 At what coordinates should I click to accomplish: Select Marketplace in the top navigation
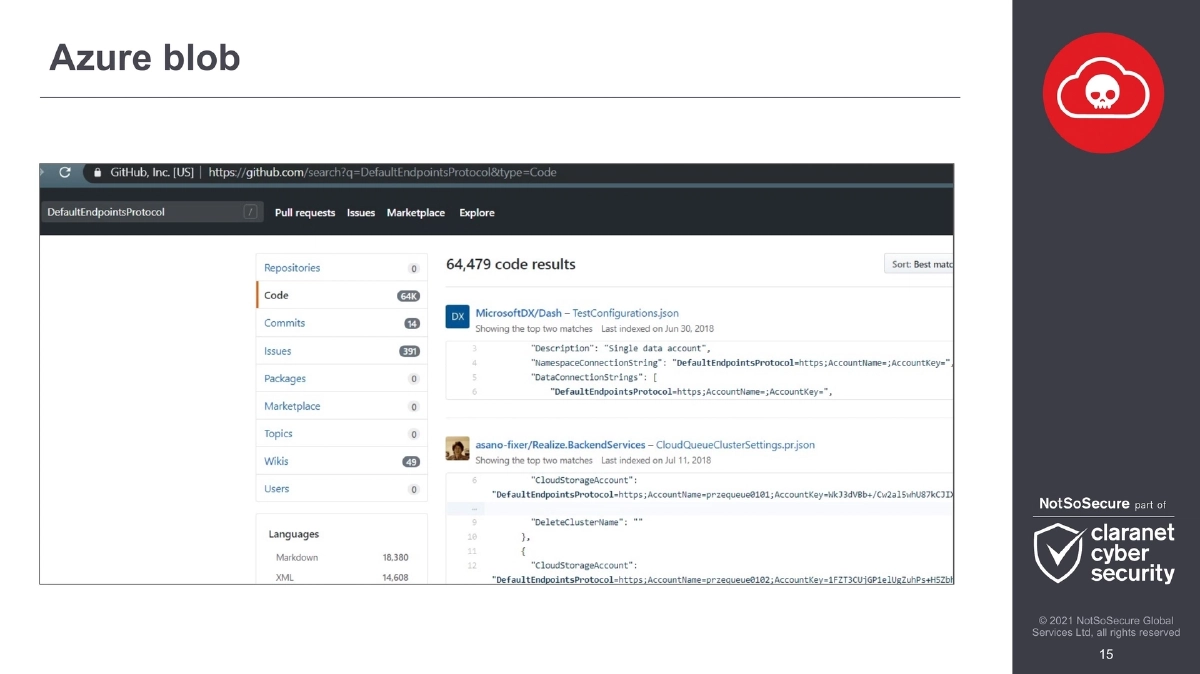pyautogui.click(x=415, y=212)
